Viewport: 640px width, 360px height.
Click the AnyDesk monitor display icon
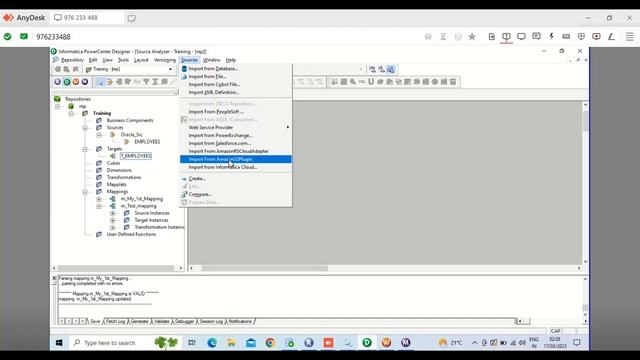pos(521,36)
